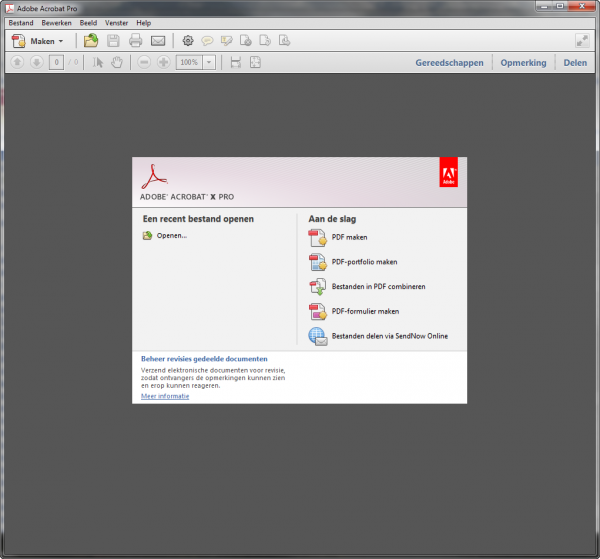600x559 pixels.
Task: Click the combine files into PDF icon
Action: [x=318, y=287]
